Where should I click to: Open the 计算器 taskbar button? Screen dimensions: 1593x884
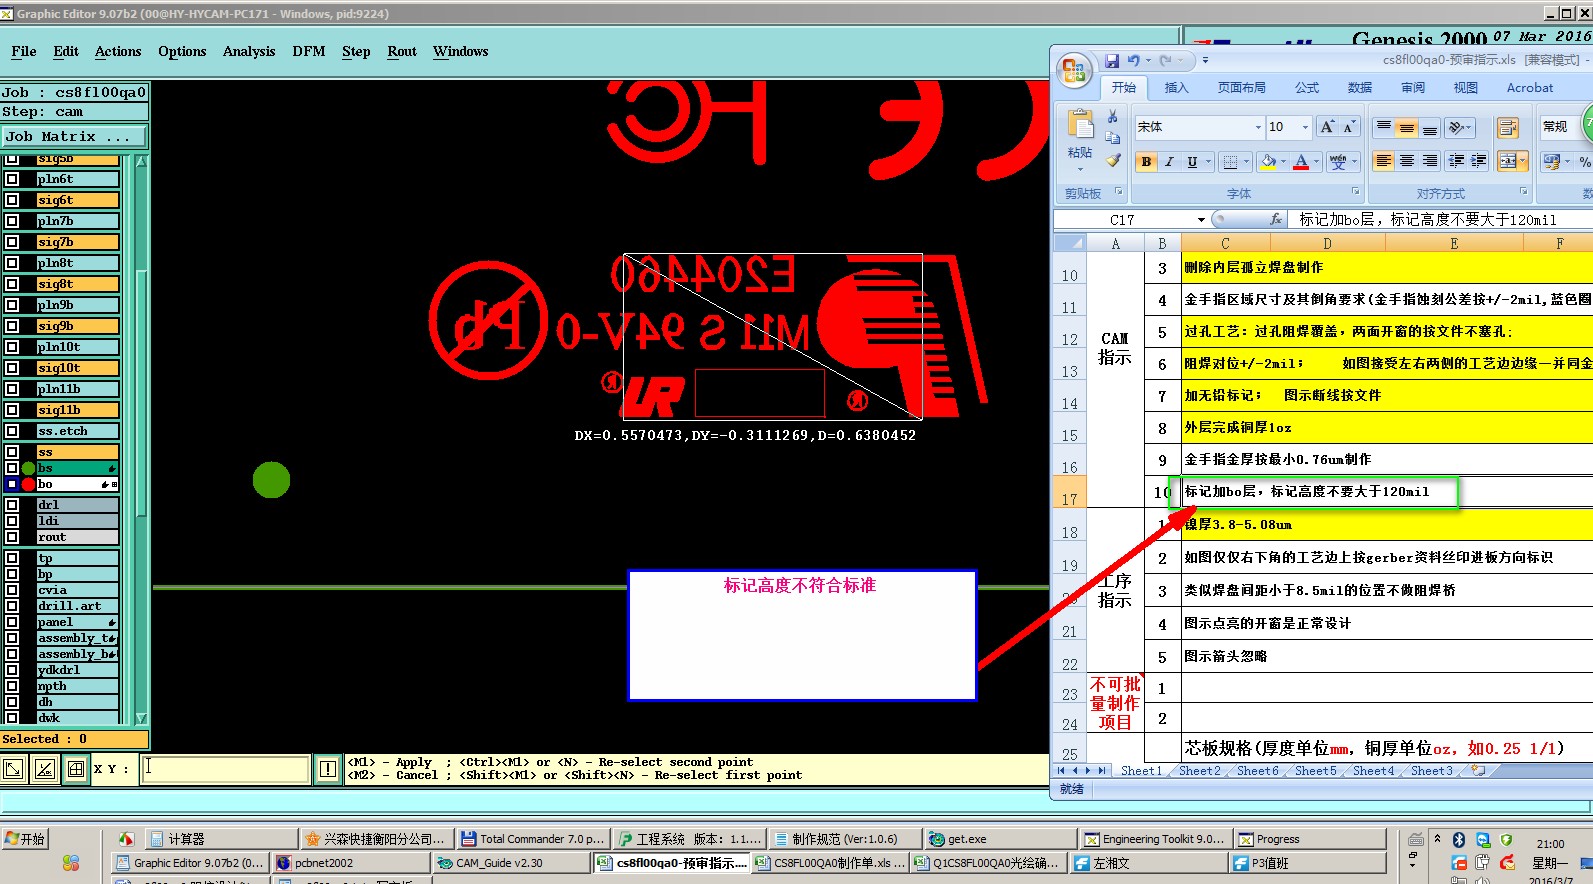(x=221, y=839)
